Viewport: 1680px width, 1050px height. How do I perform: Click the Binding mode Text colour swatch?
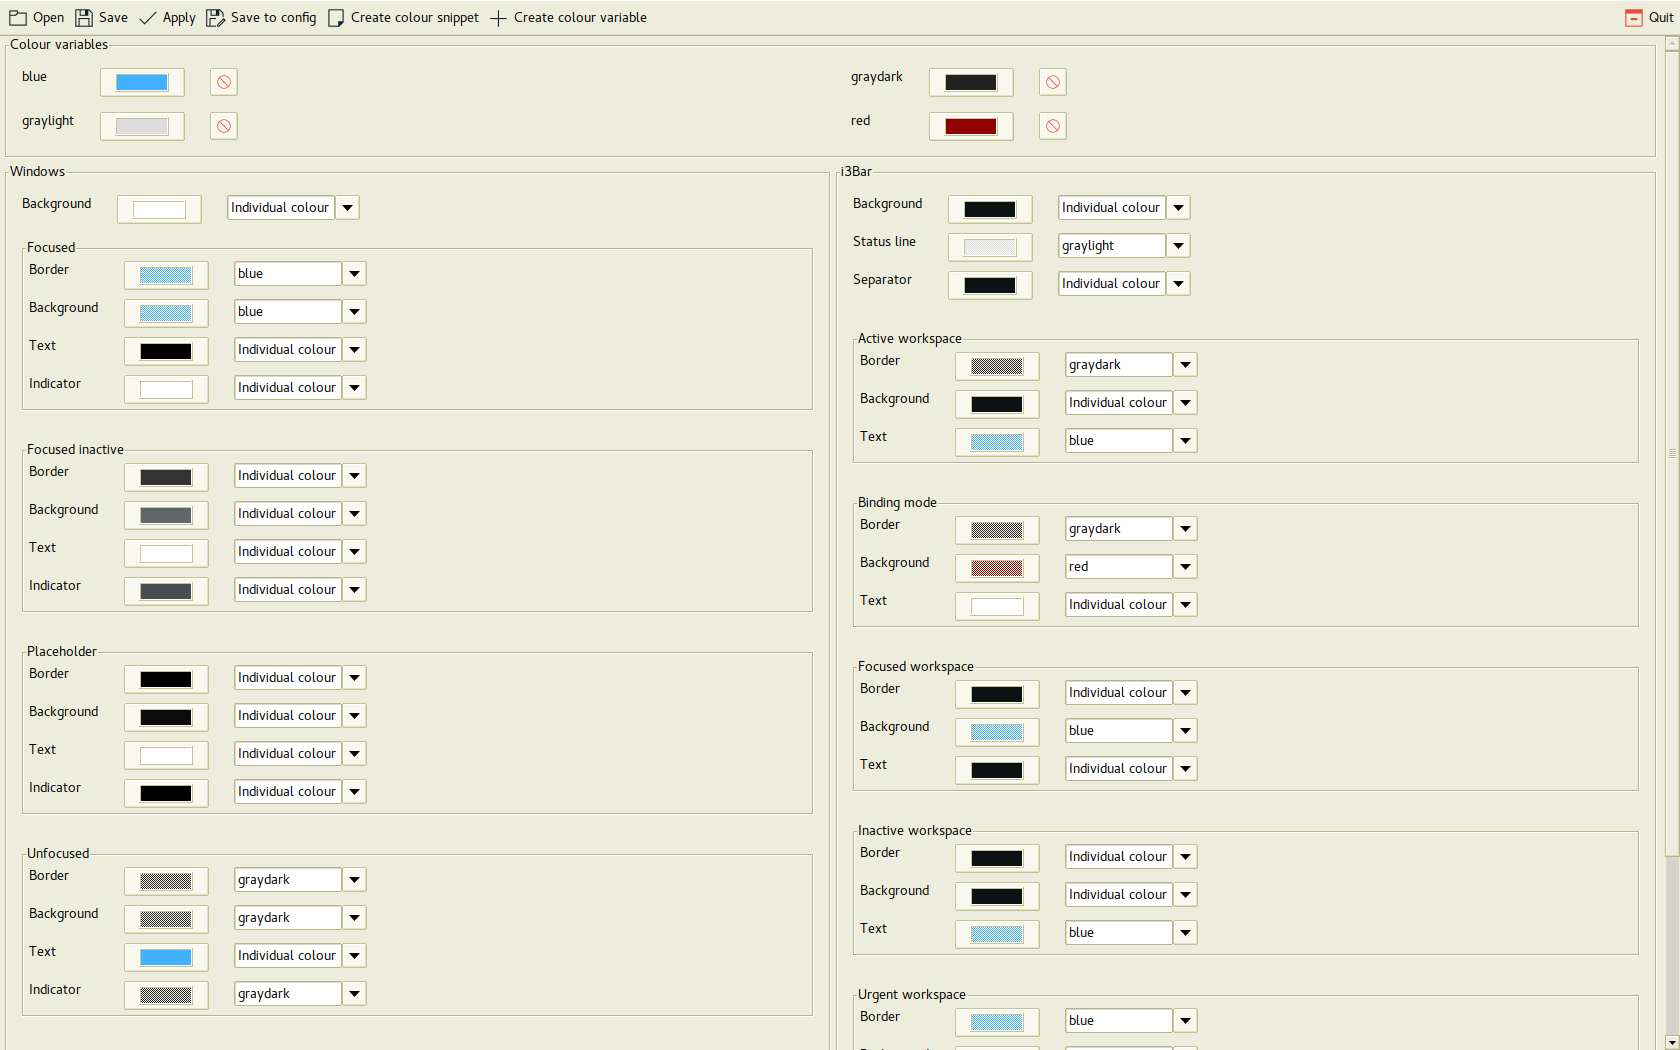coord(997,606)
